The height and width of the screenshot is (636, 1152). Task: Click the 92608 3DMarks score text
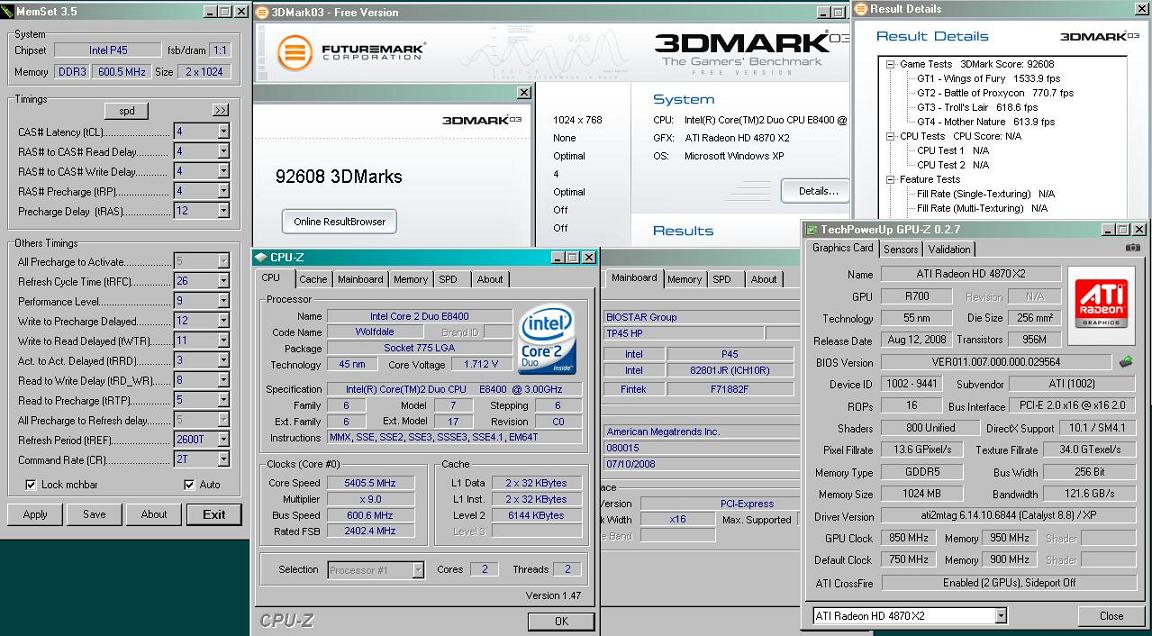[x=339, y=176]
